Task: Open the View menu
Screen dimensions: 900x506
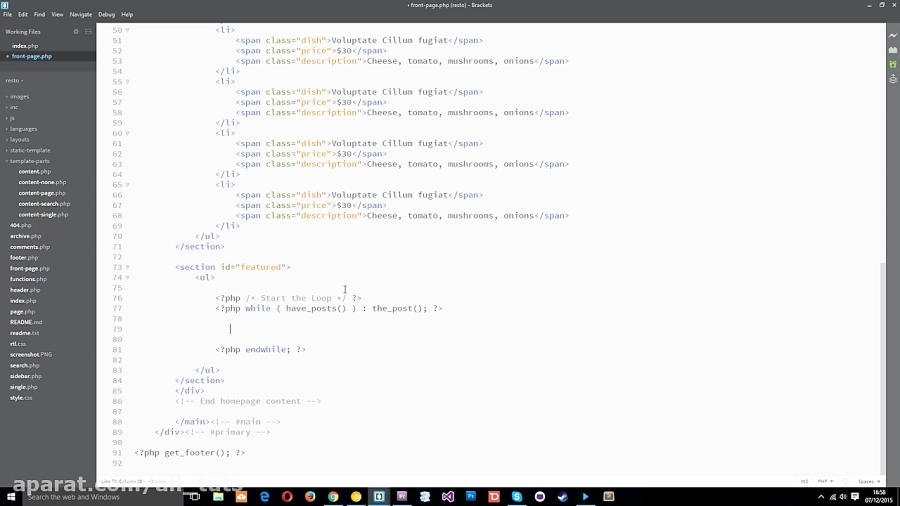Action: (x=57, y=14)
